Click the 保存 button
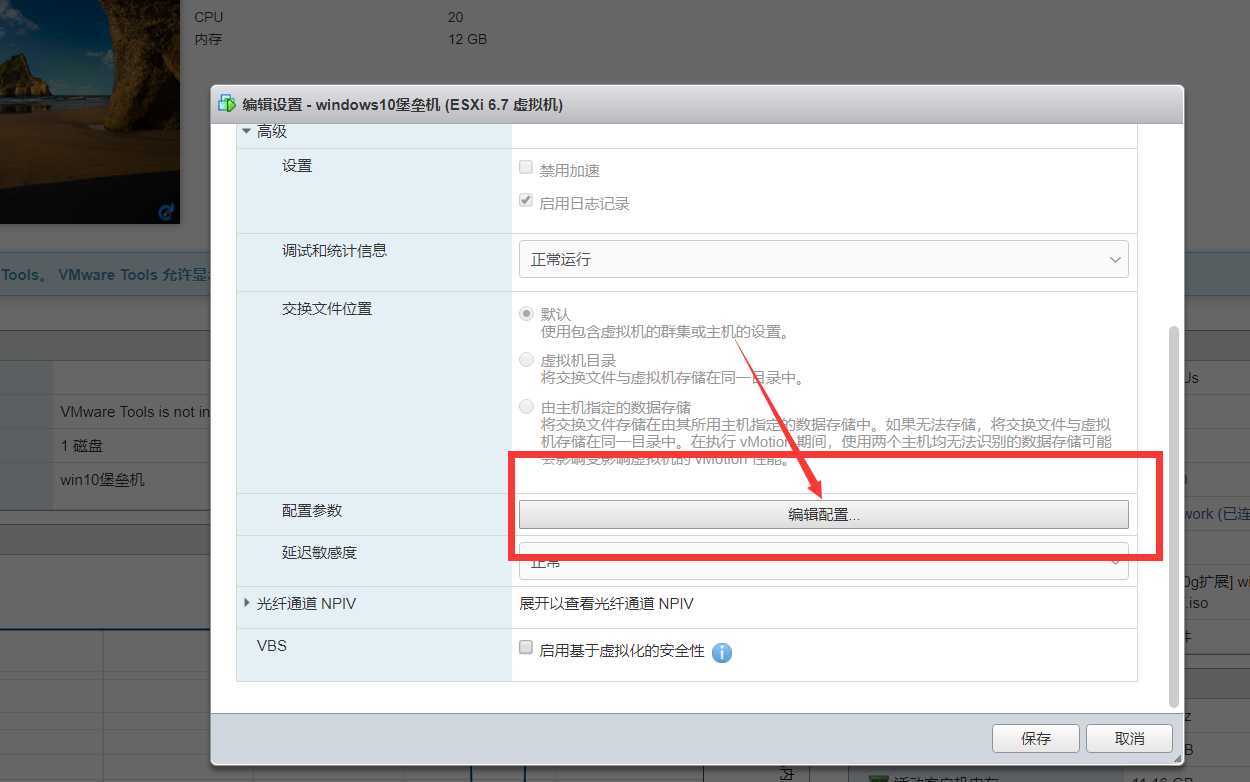The width and height of the screenshot is (1250, 782). tap(1036, 738)
